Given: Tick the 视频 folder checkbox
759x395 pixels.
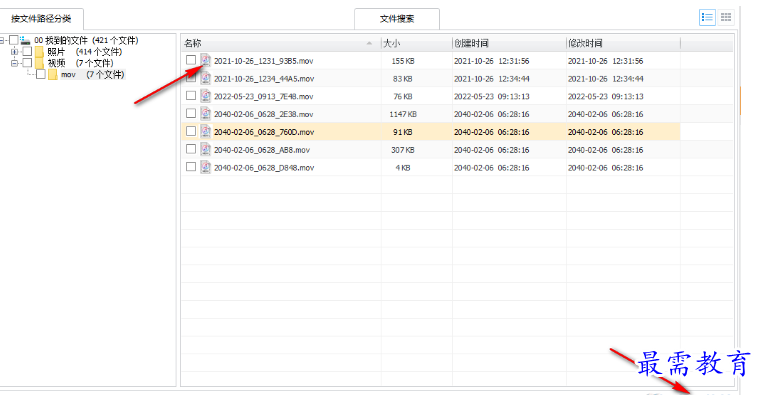Looking at the screenshot, I should pyautogui.click(x=27, y=63).
